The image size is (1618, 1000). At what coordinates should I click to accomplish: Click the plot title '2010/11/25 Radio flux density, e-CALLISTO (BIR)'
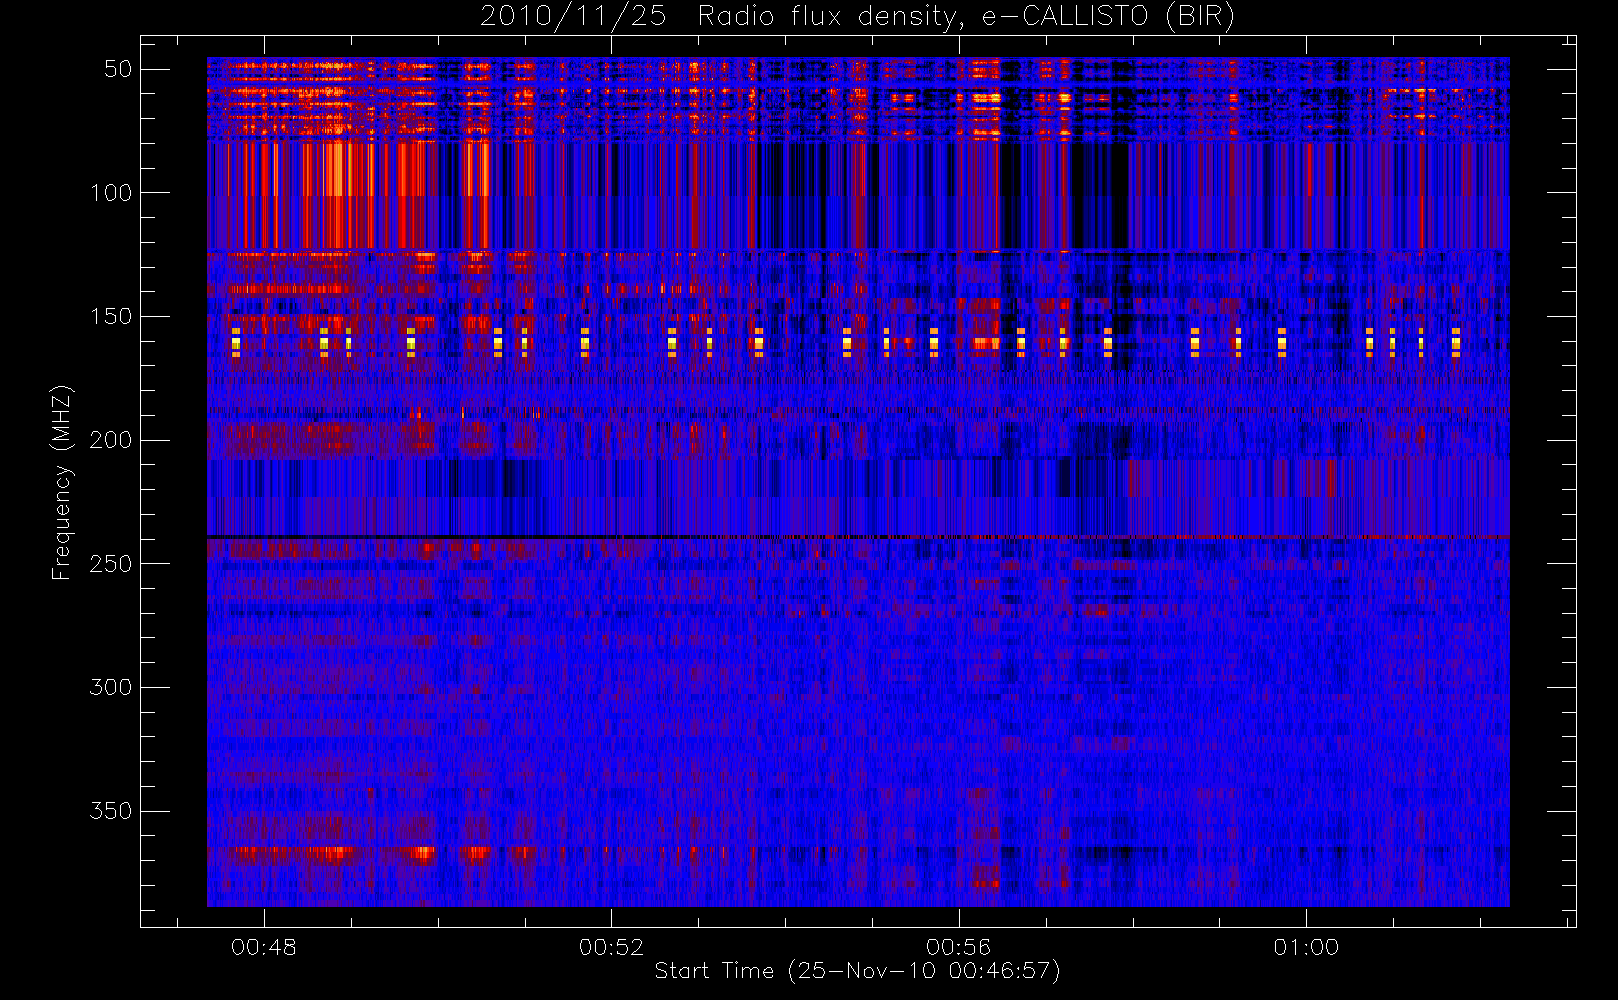pos(857,17)
